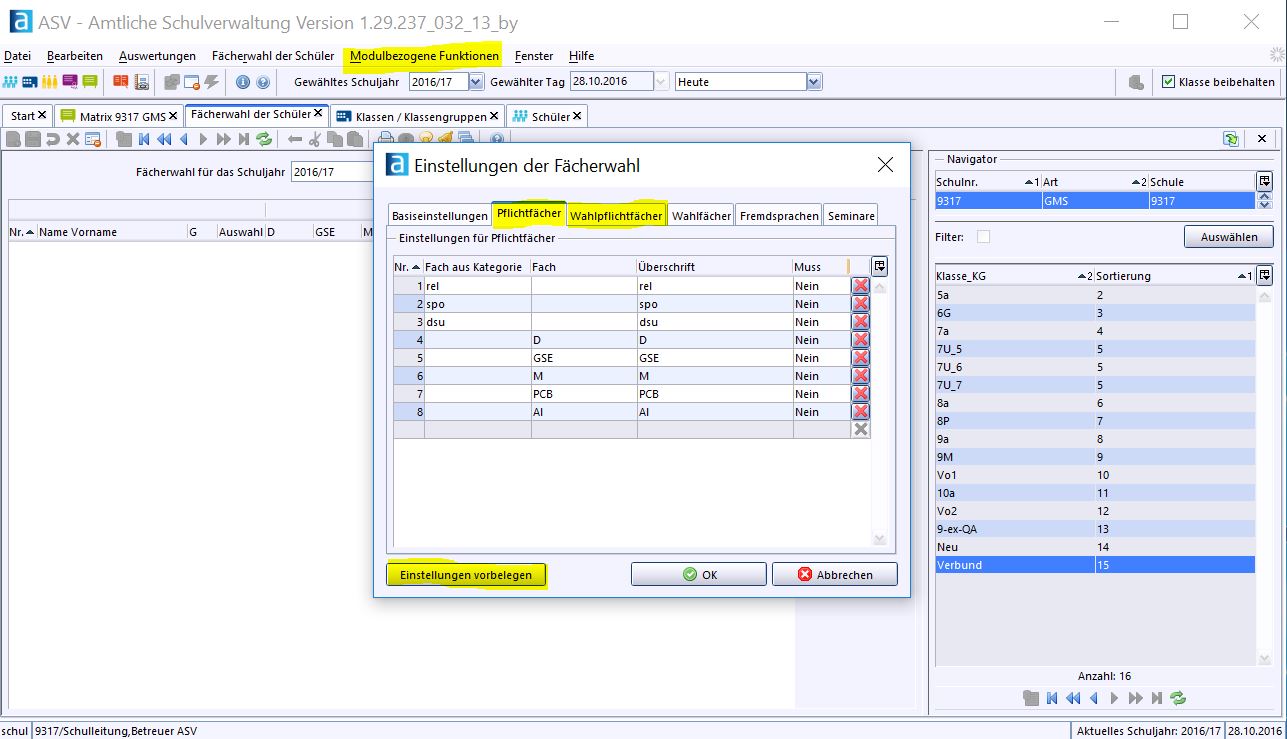This screenshot has width=1287, height=739.
Task: Open column config icon in Pflichtfächer table
Action: tap(879, 266)
